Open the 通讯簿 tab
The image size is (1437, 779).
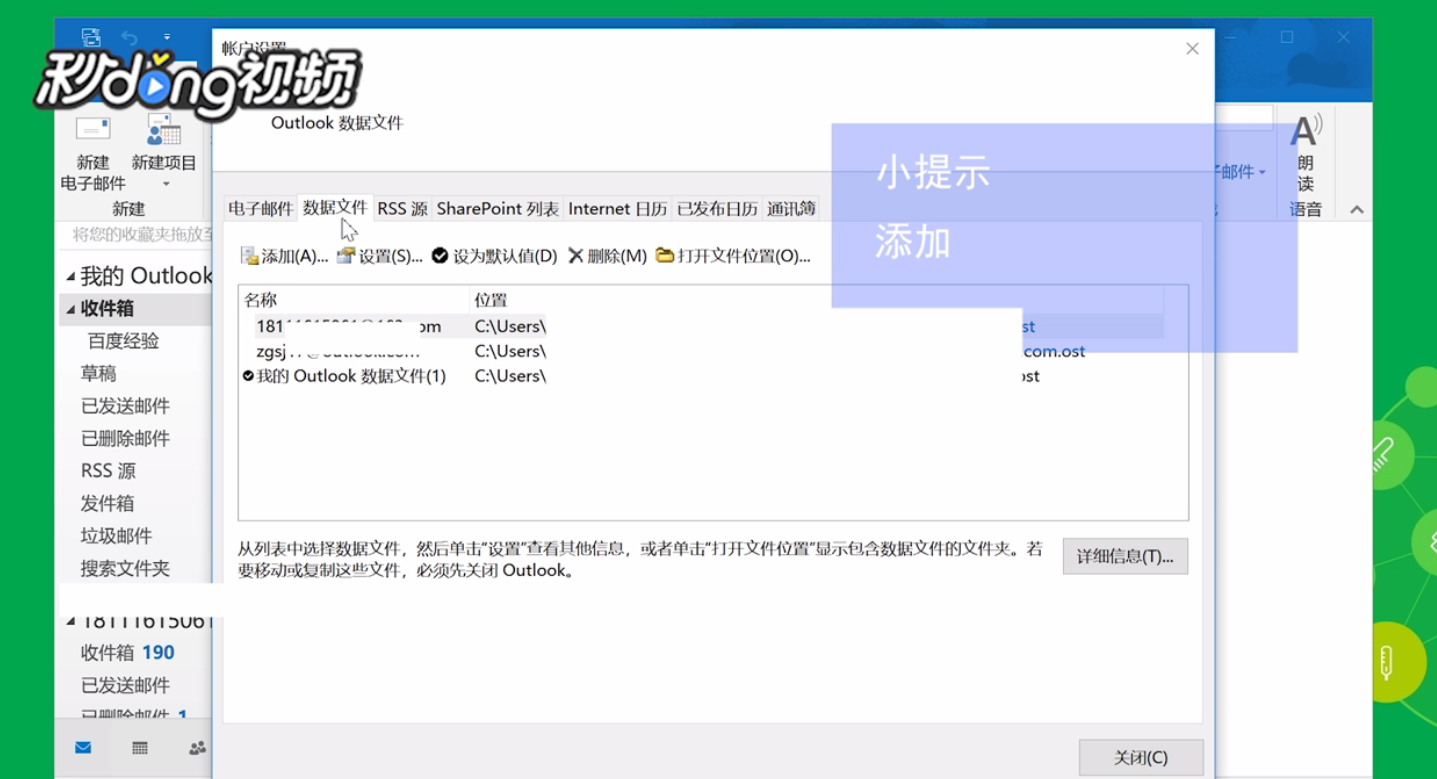791,208
